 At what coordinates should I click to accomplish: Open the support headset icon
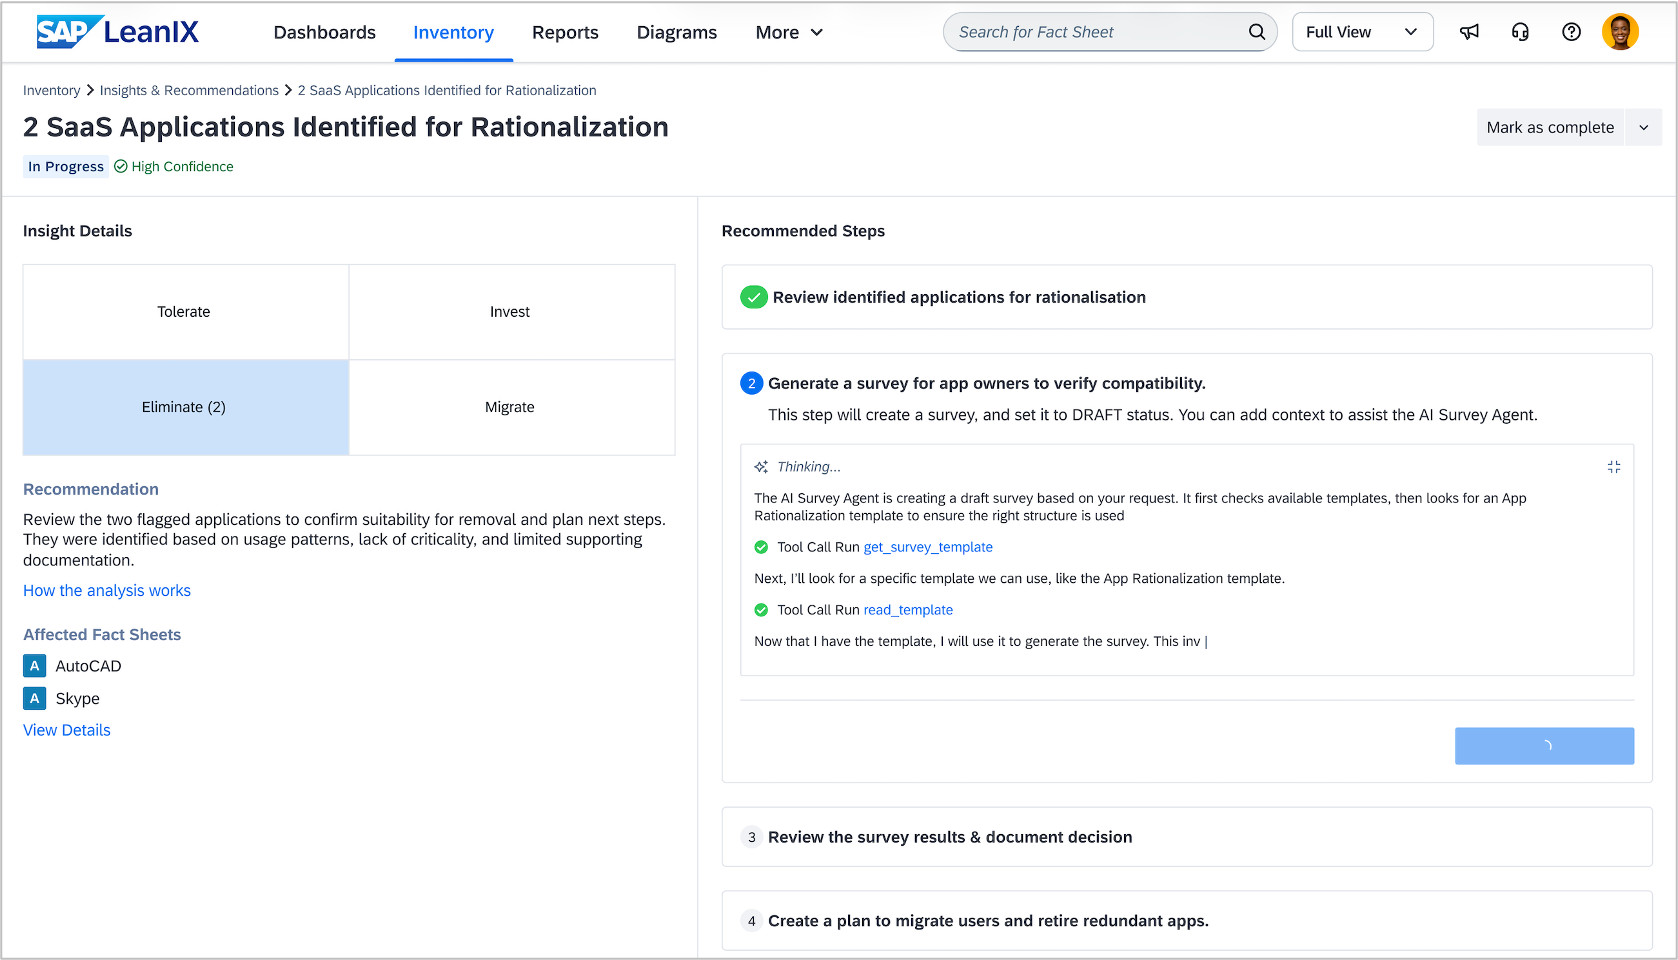[1520, 32]
